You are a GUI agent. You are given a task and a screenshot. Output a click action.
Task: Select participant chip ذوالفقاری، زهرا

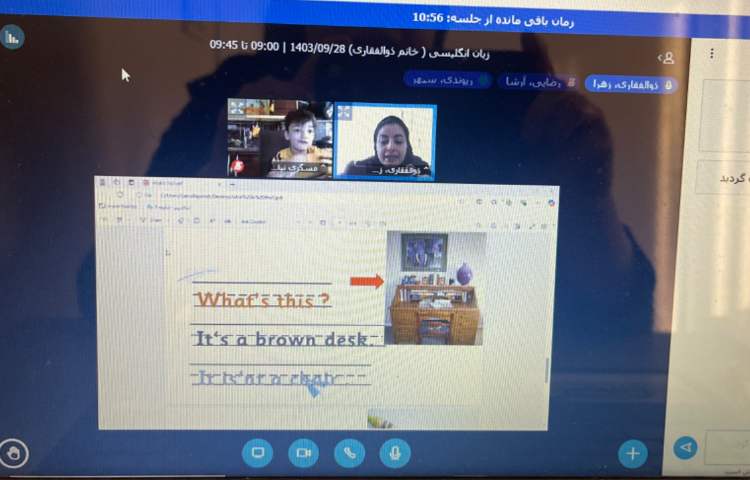point(630,85)
